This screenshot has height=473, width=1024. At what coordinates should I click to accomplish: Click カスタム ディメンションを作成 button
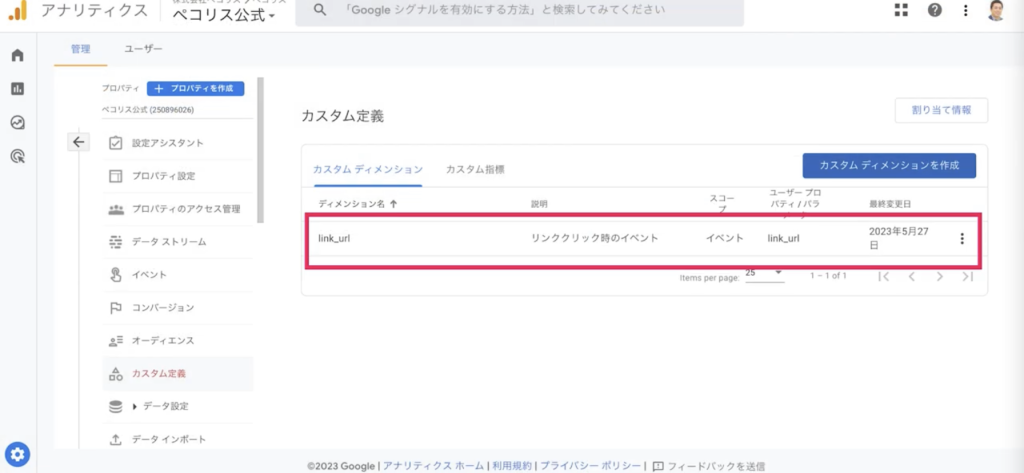tap(889, 165)
